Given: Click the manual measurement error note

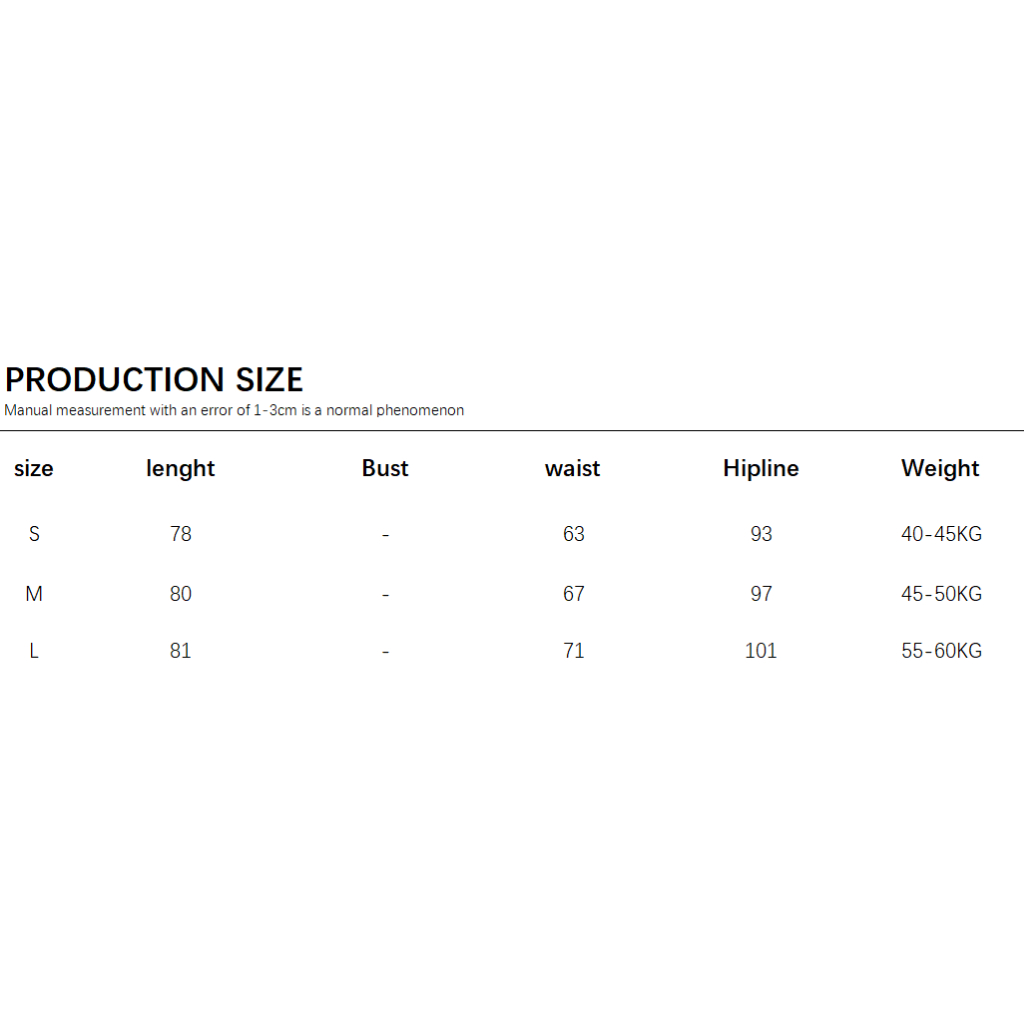Looking at the screenshot, I should point(234,410).
